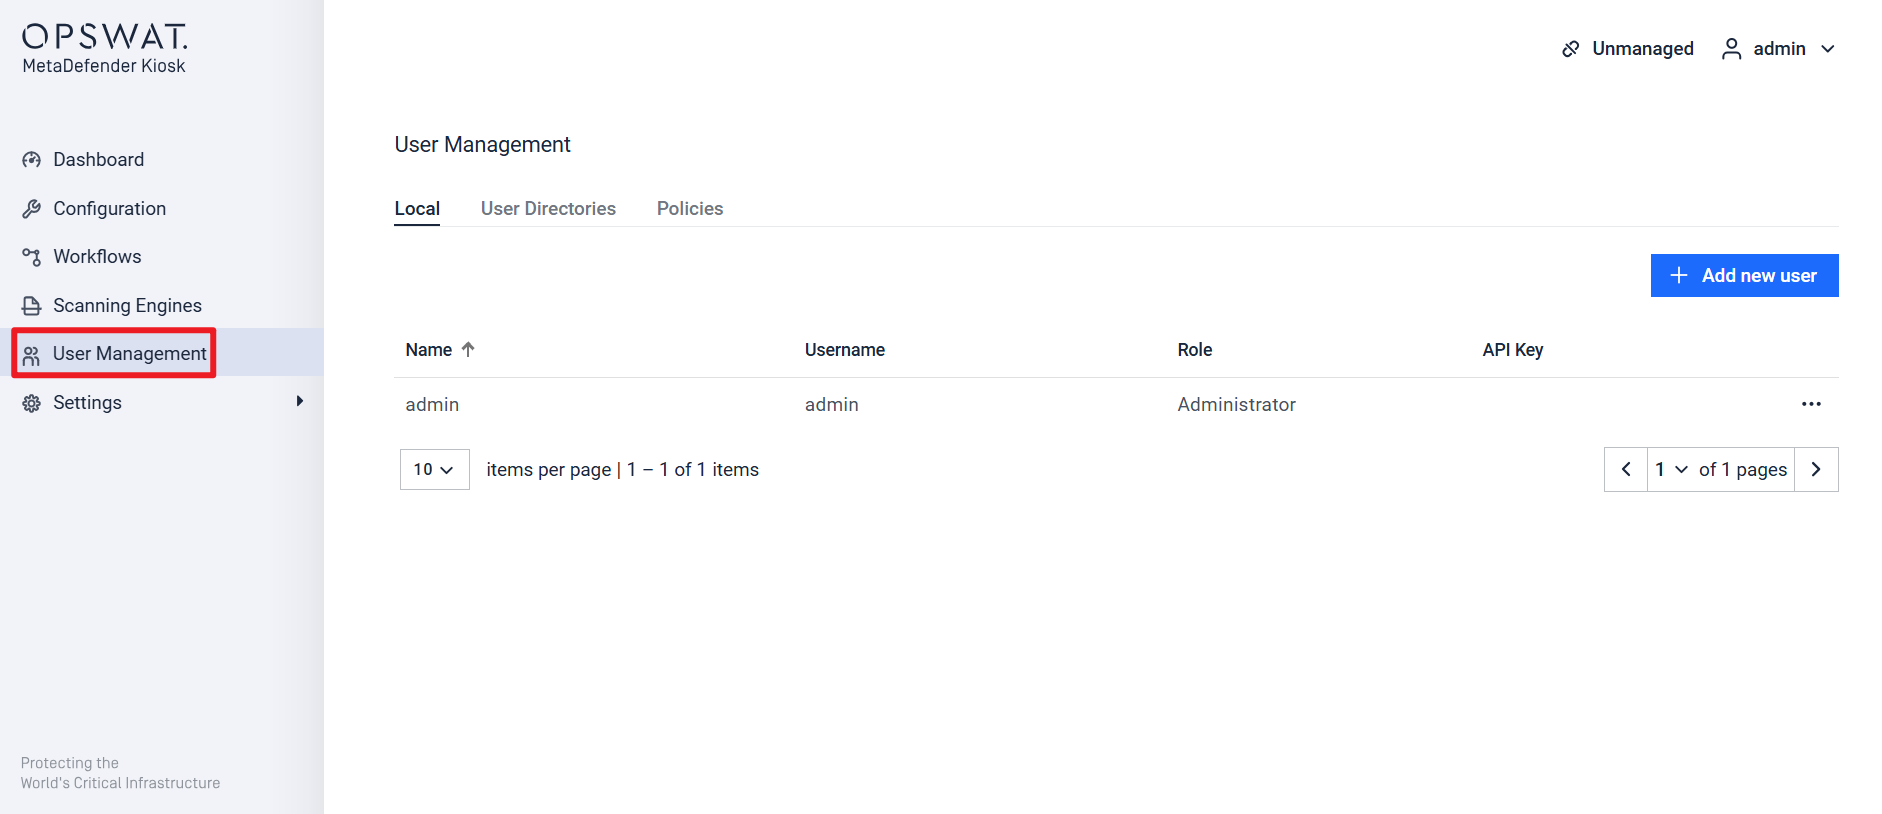Open the page number dropdown
The image size is (1882, 814).
(1671, 470)
